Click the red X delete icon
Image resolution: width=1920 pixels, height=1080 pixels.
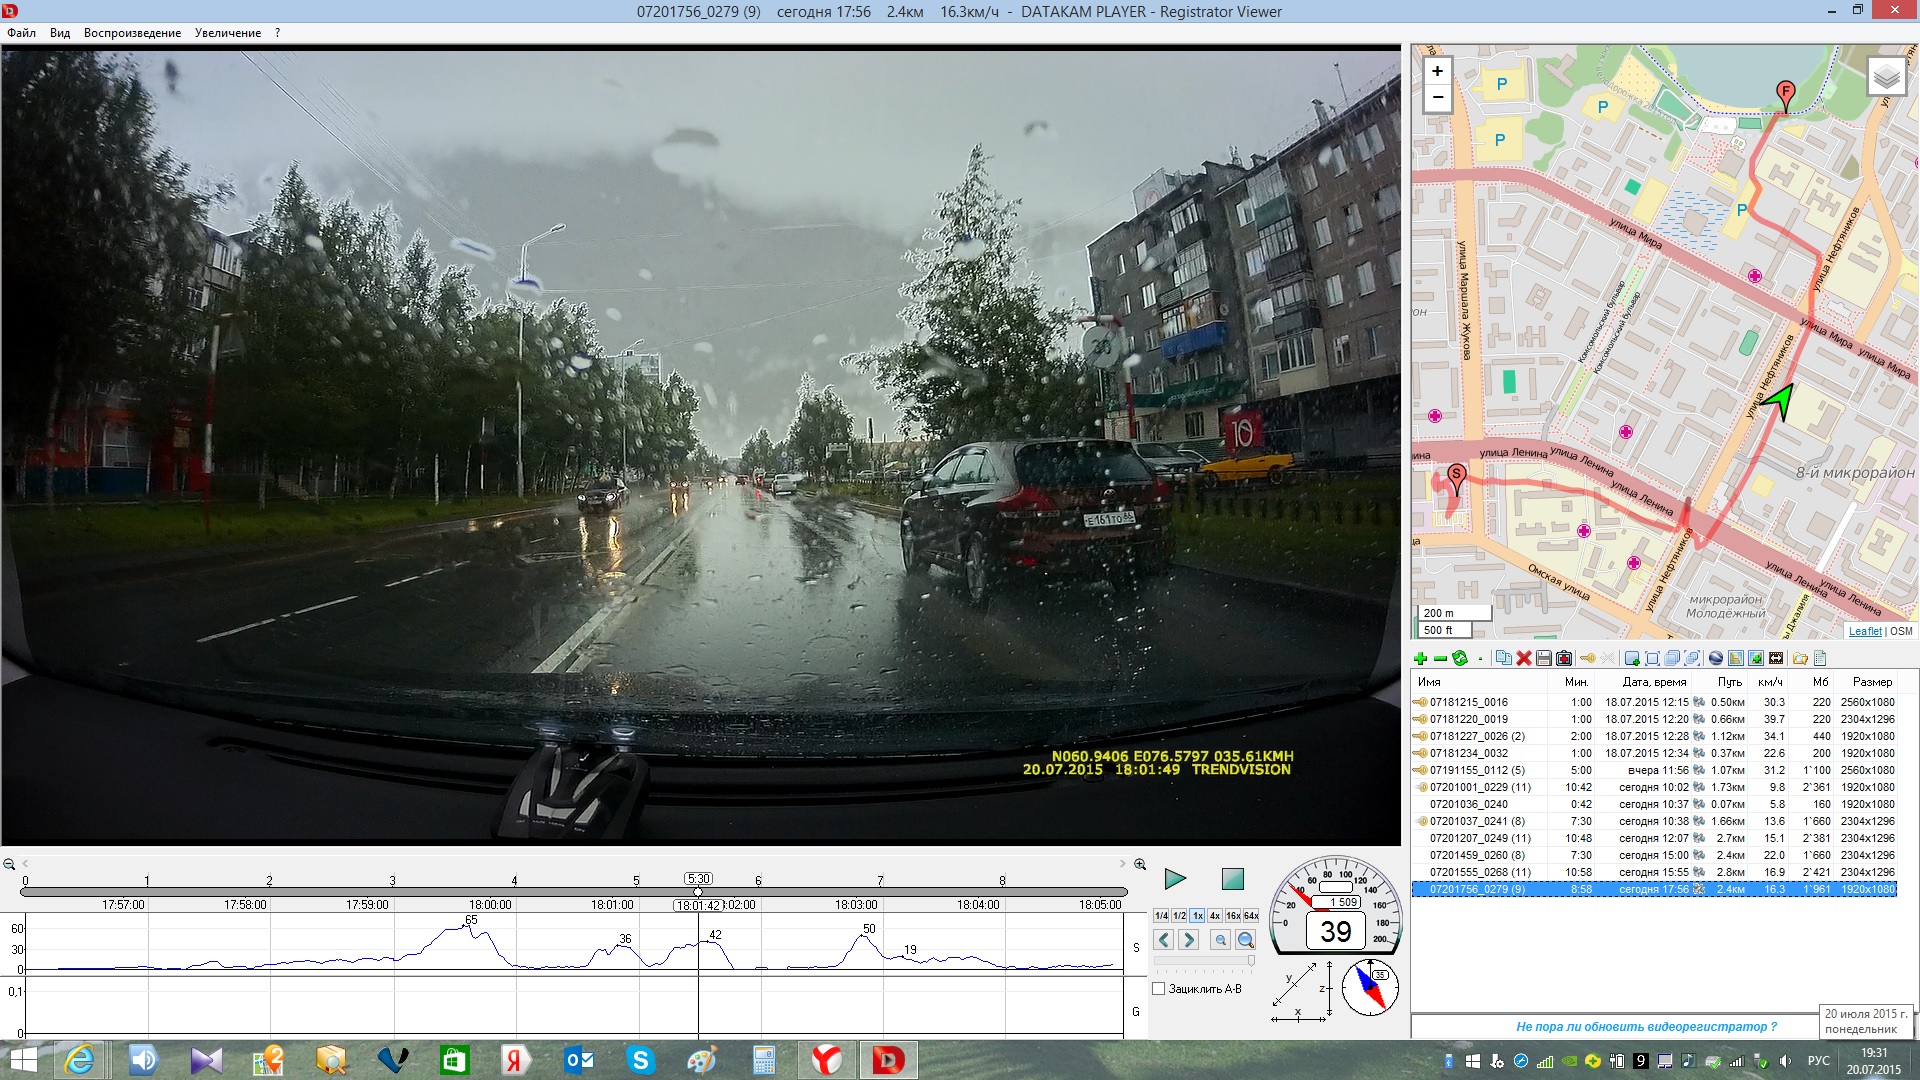[x=1524, y=658]
